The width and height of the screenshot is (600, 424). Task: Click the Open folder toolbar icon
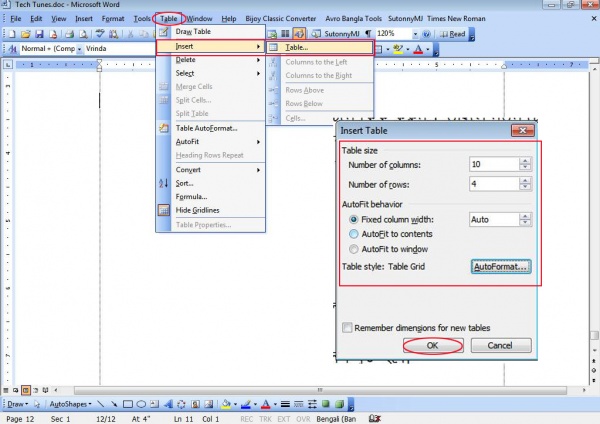25,34
